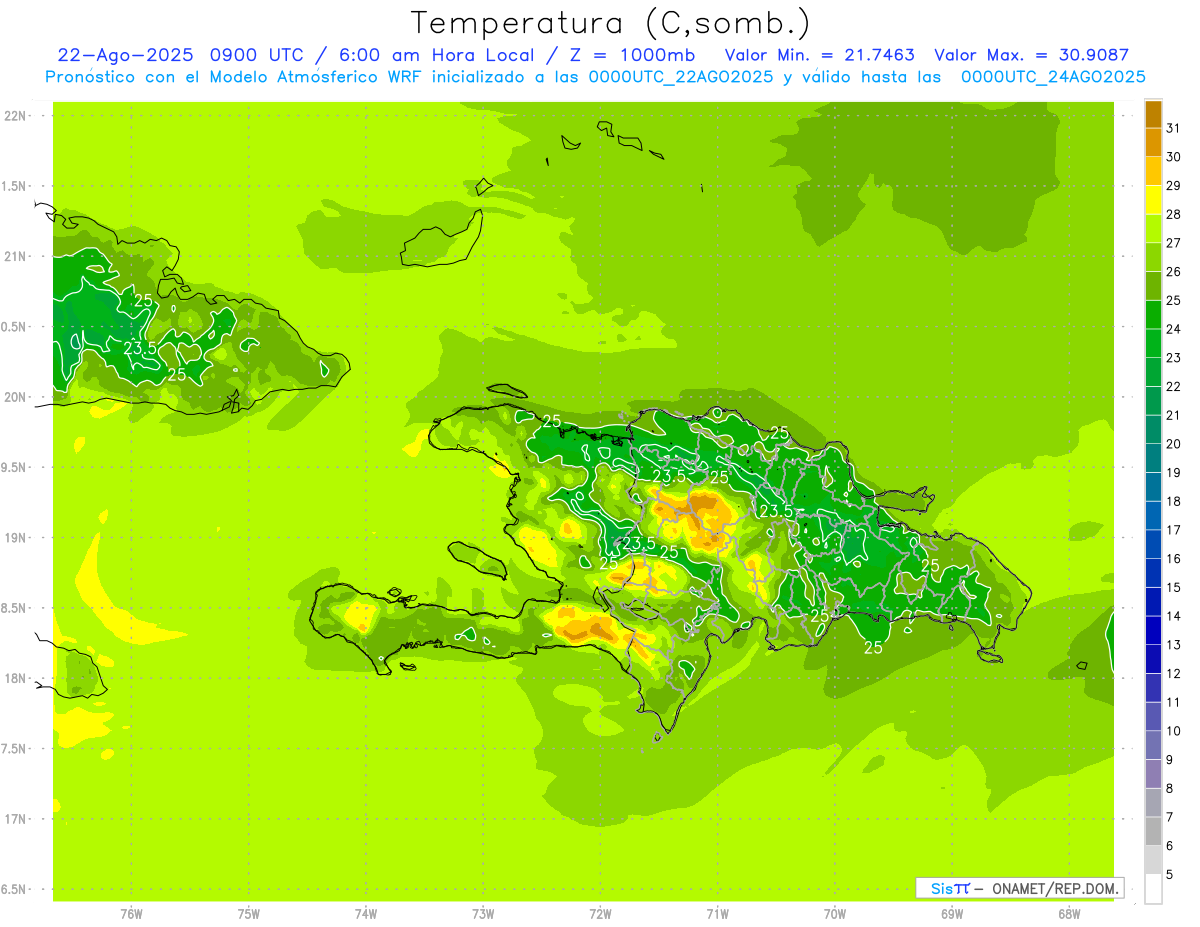Viewport: 1200px width, 927px height.
Task: Click the "20N" latitude axis label
Action: click(14, 397)
